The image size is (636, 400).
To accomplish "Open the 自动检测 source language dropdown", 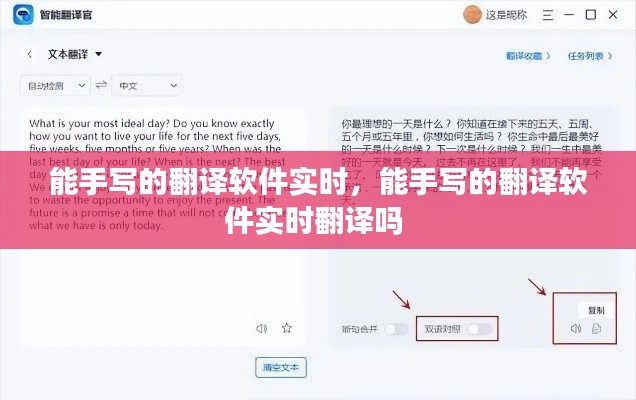I will 55,85.
